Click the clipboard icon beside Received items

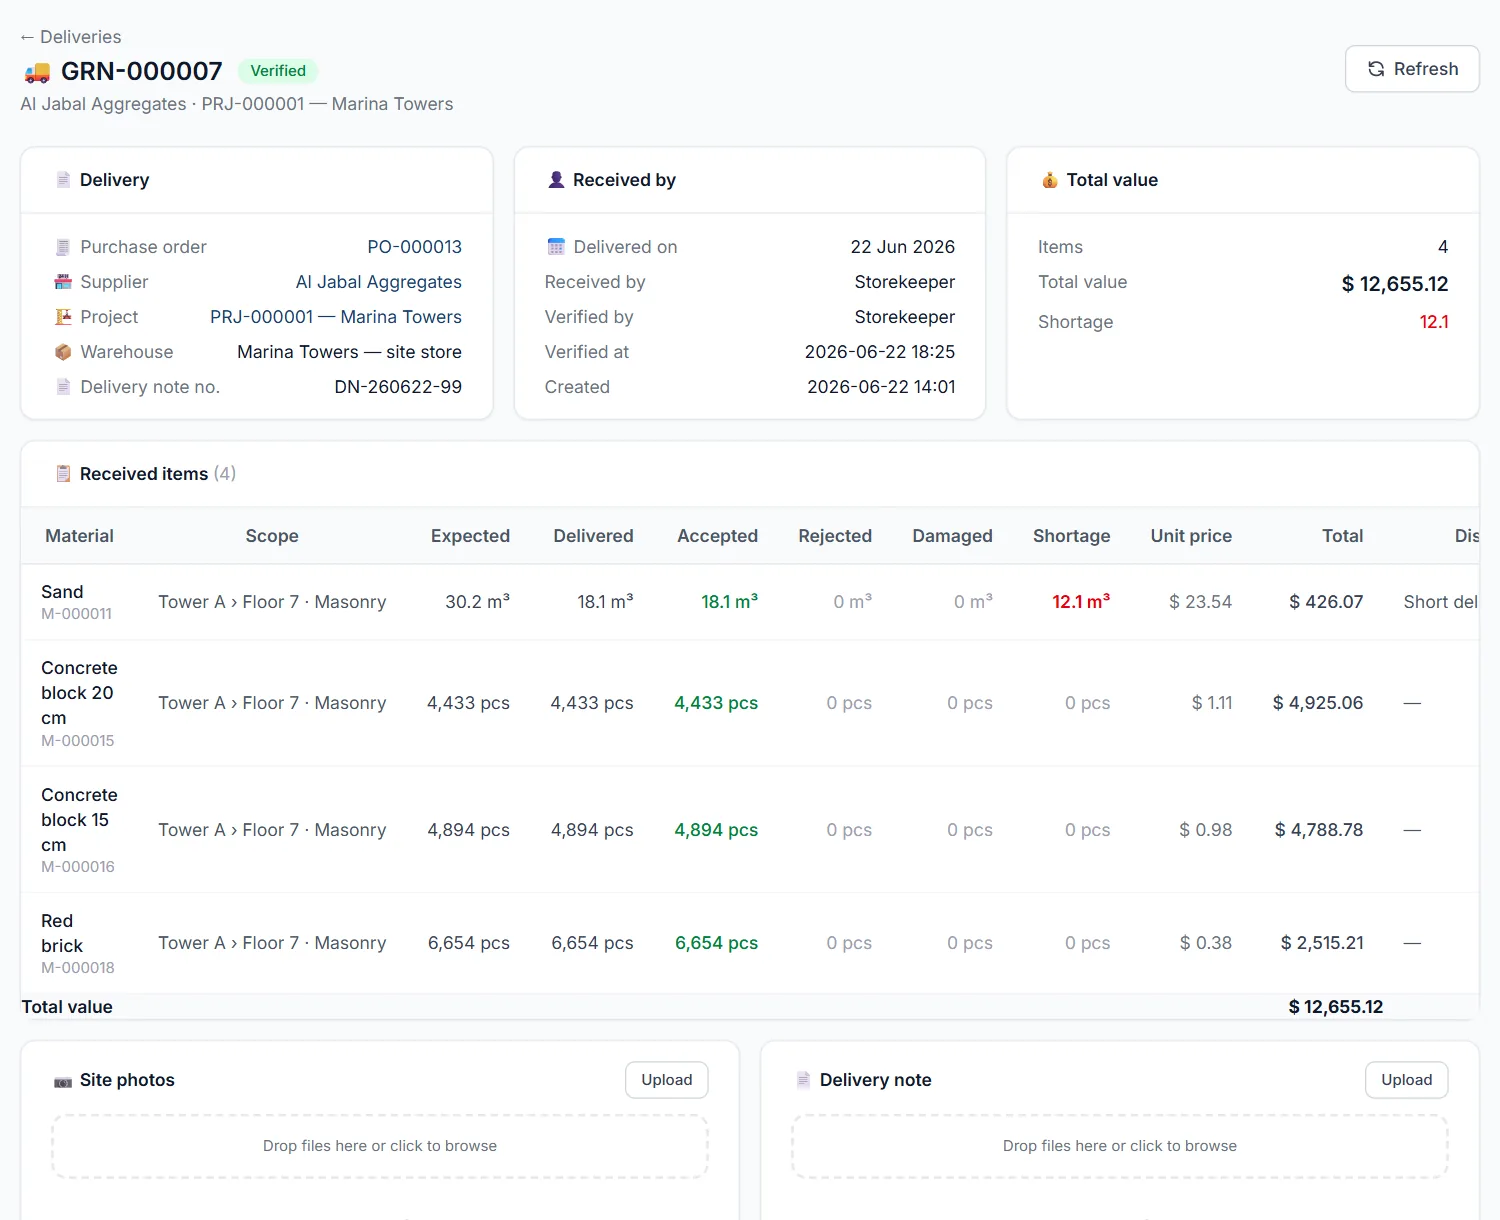(x=63, y=474)
